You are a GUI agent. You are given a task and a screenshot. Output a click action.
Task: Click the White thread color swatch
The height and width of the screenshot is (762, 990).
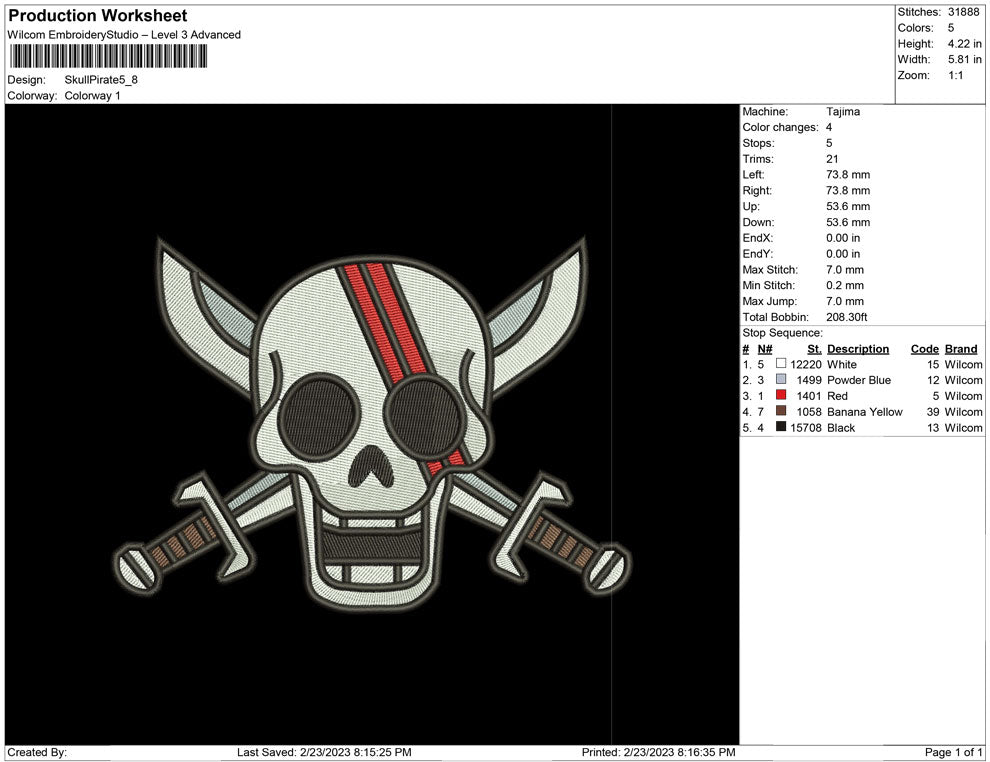[x=781, y=364]
